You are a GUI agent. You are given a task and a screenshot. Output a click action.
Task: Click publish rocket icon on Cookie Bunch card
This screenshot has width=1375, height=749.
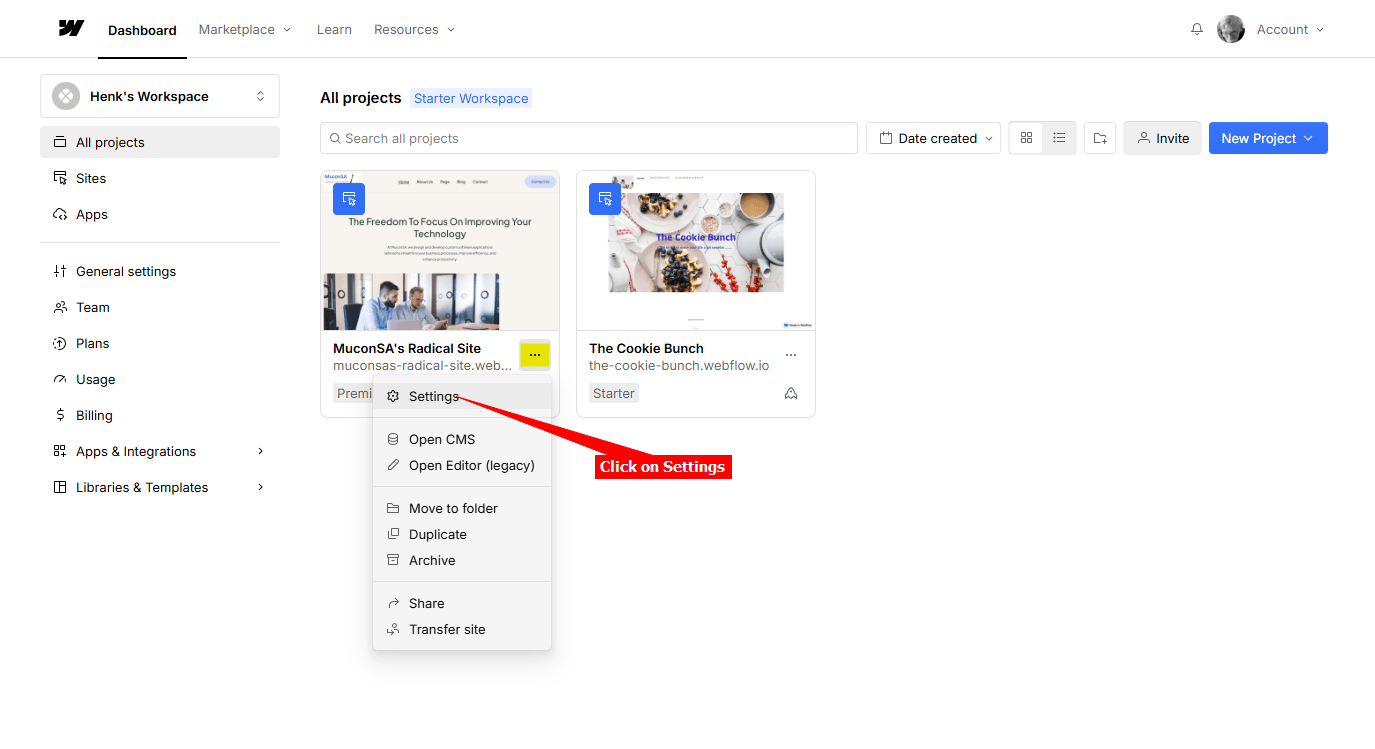pyautogui.click(x=791, y=393)
